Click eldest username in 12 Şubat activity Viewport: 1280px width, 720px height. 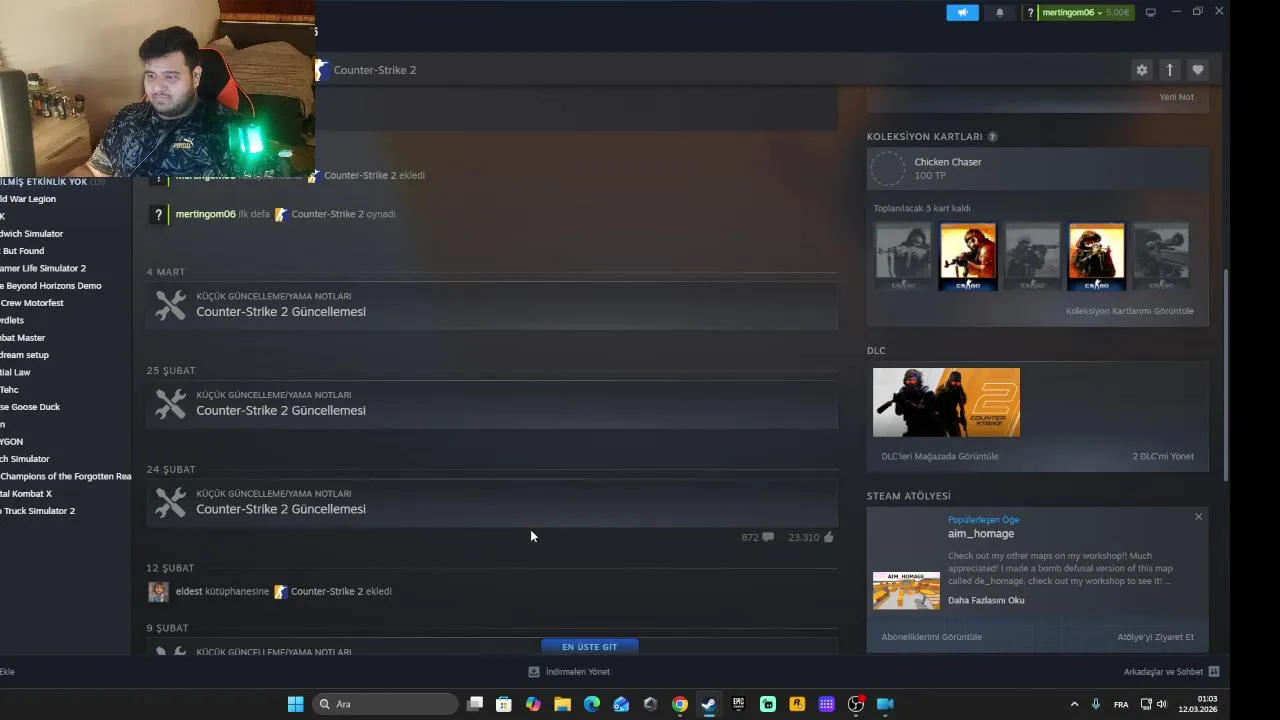coord(189,591)
